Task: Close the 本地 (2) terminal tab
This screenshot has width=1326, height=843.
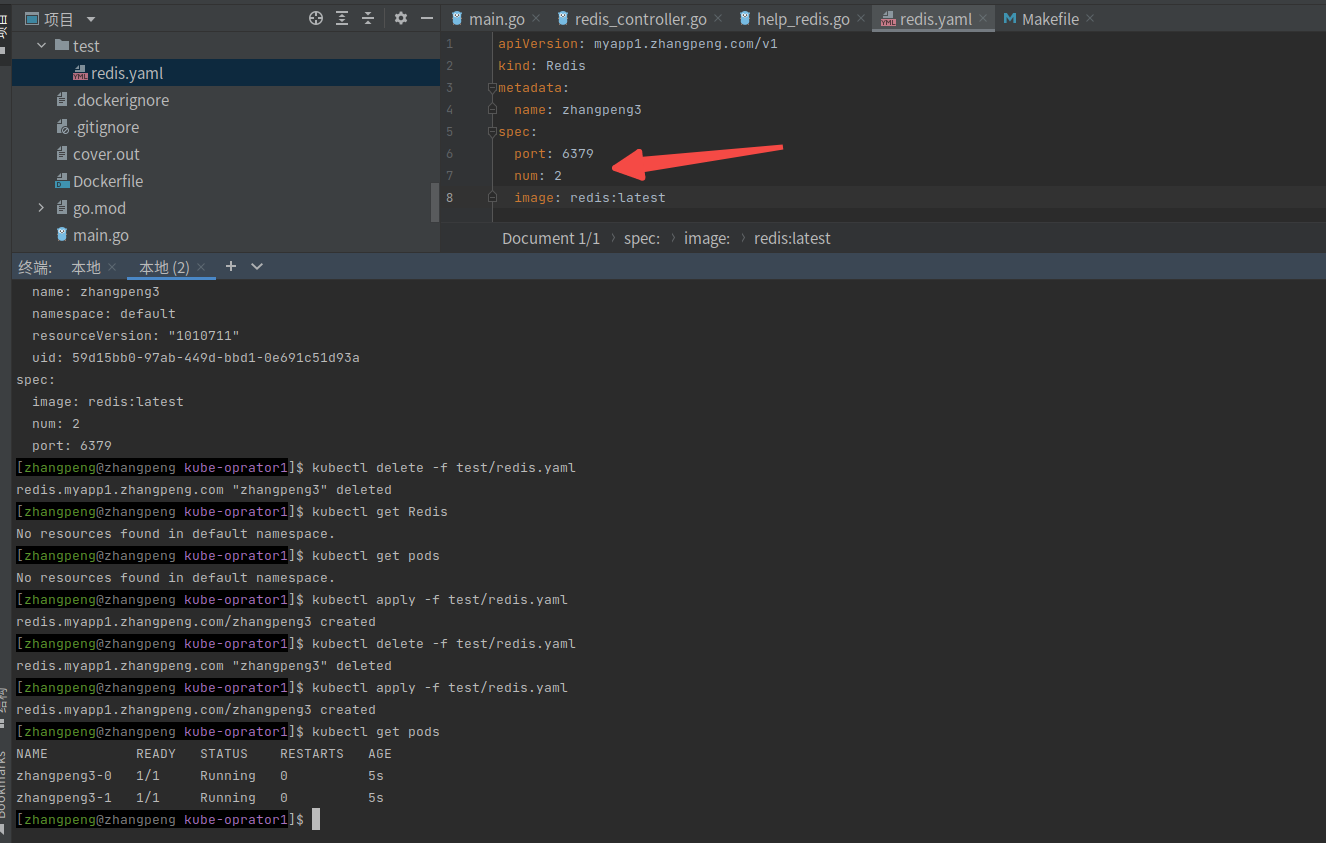Action: [x=201, y=267]
